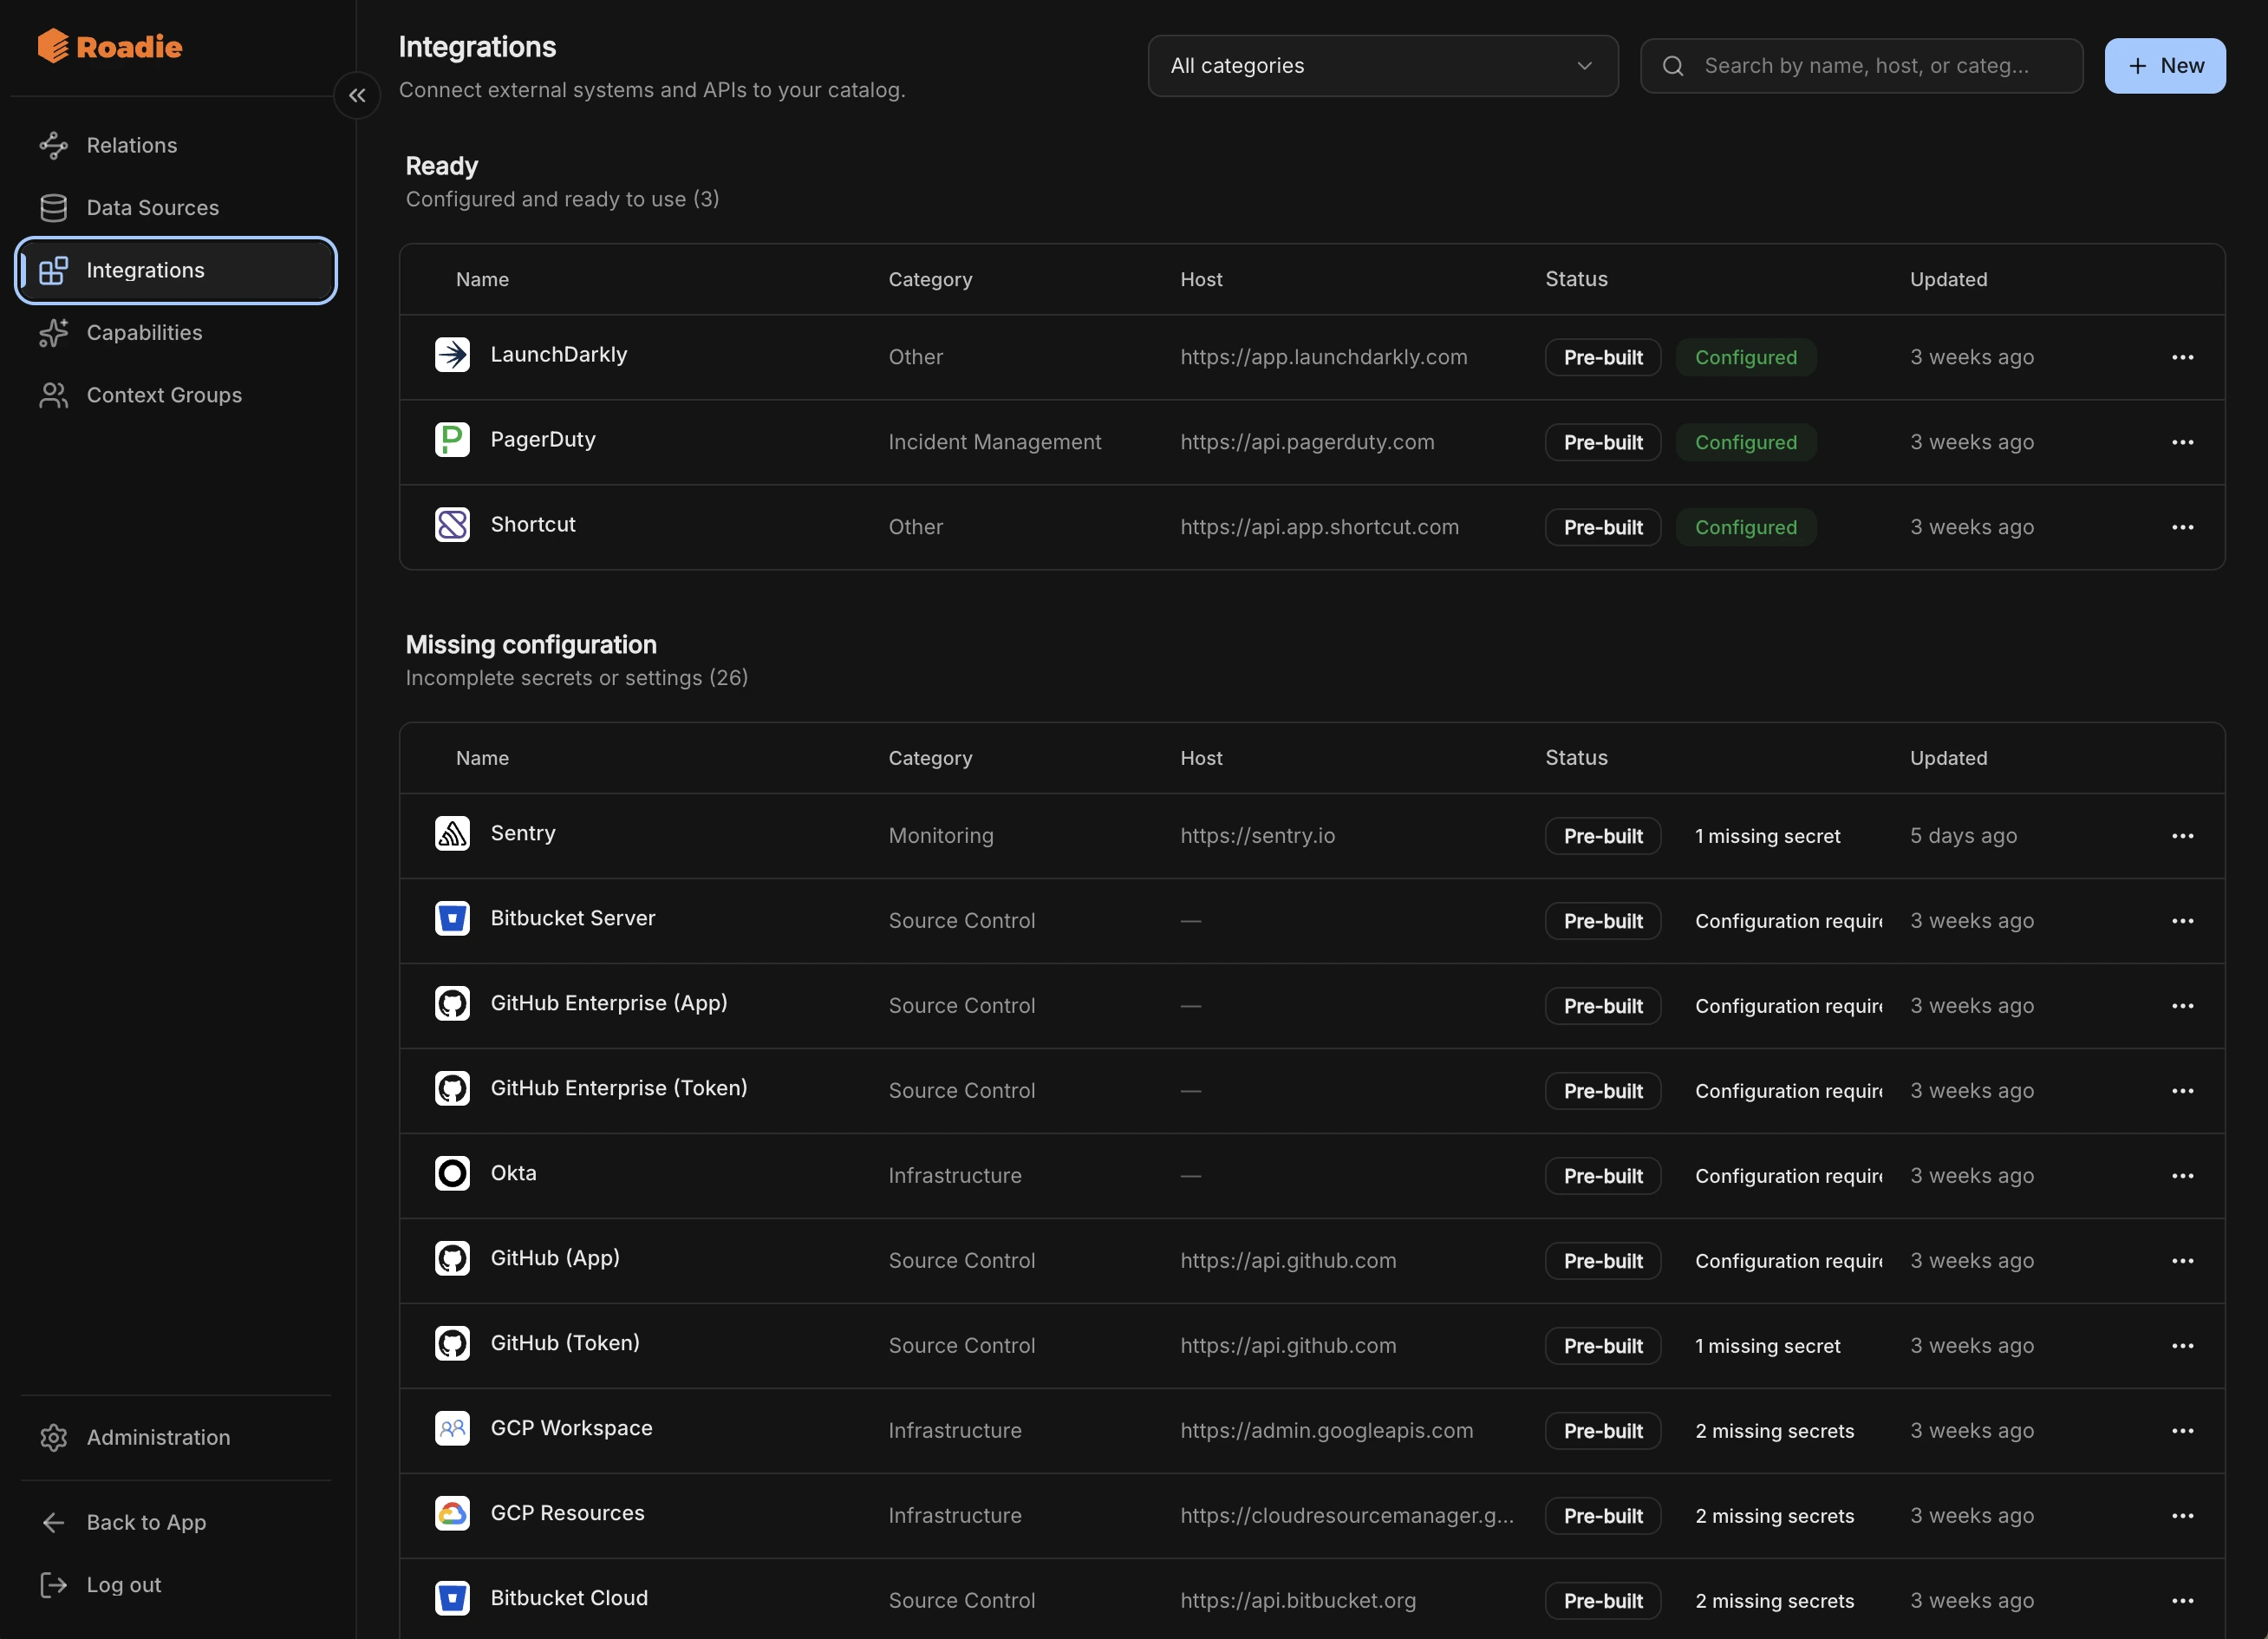2268x1639 pixels.
Task: Click the Okta integration name
Action: (x=513, y=1173)
